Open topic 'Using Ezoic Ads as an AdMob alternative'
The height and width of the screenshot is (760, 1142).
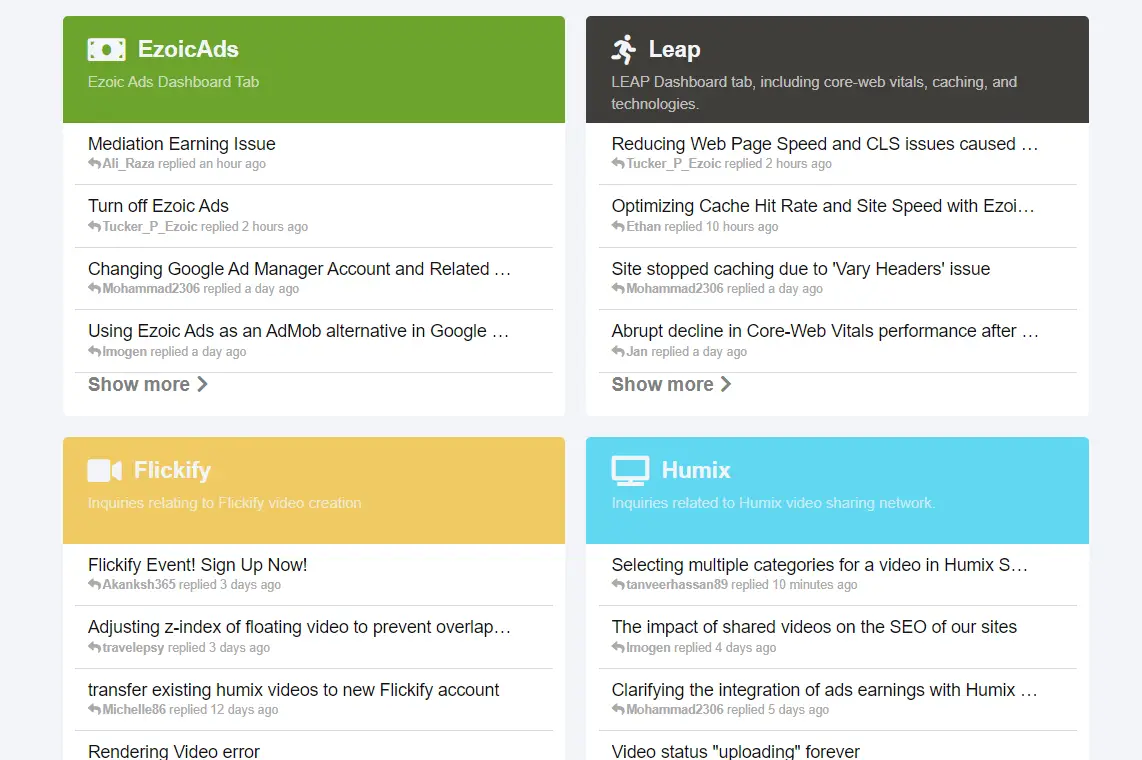pos(299,331)
